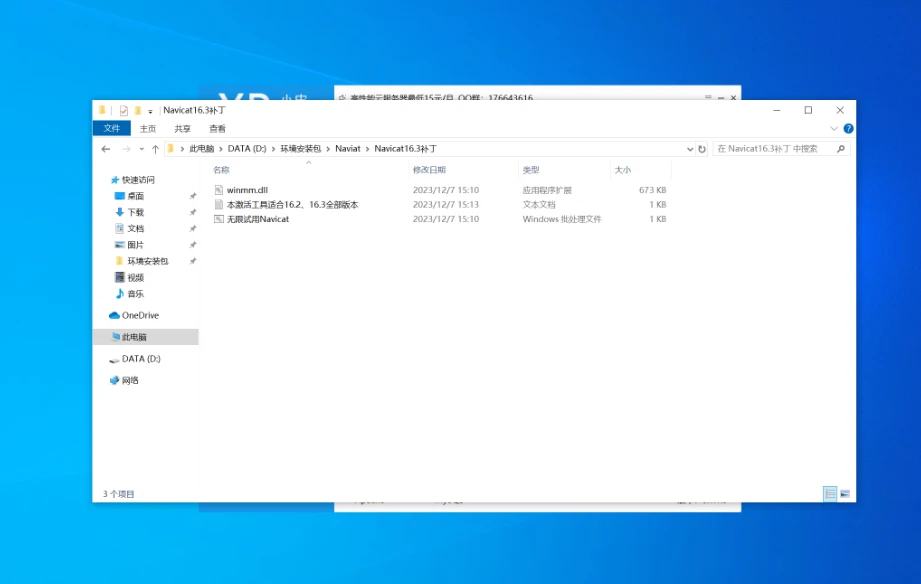Click the pin icon next to 环境安装包
Image resolution: width=921 pixels, height=584 pixels.
193,261
